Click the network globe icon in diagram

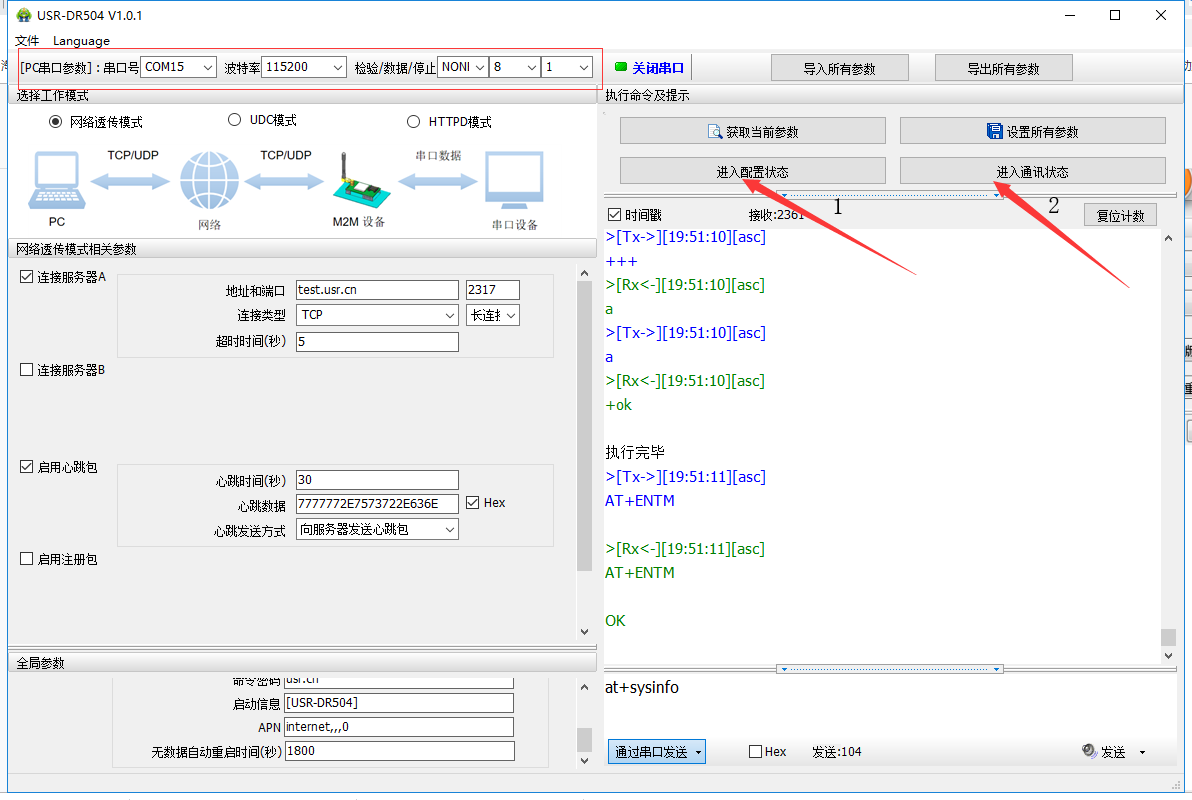coord(209,182)
